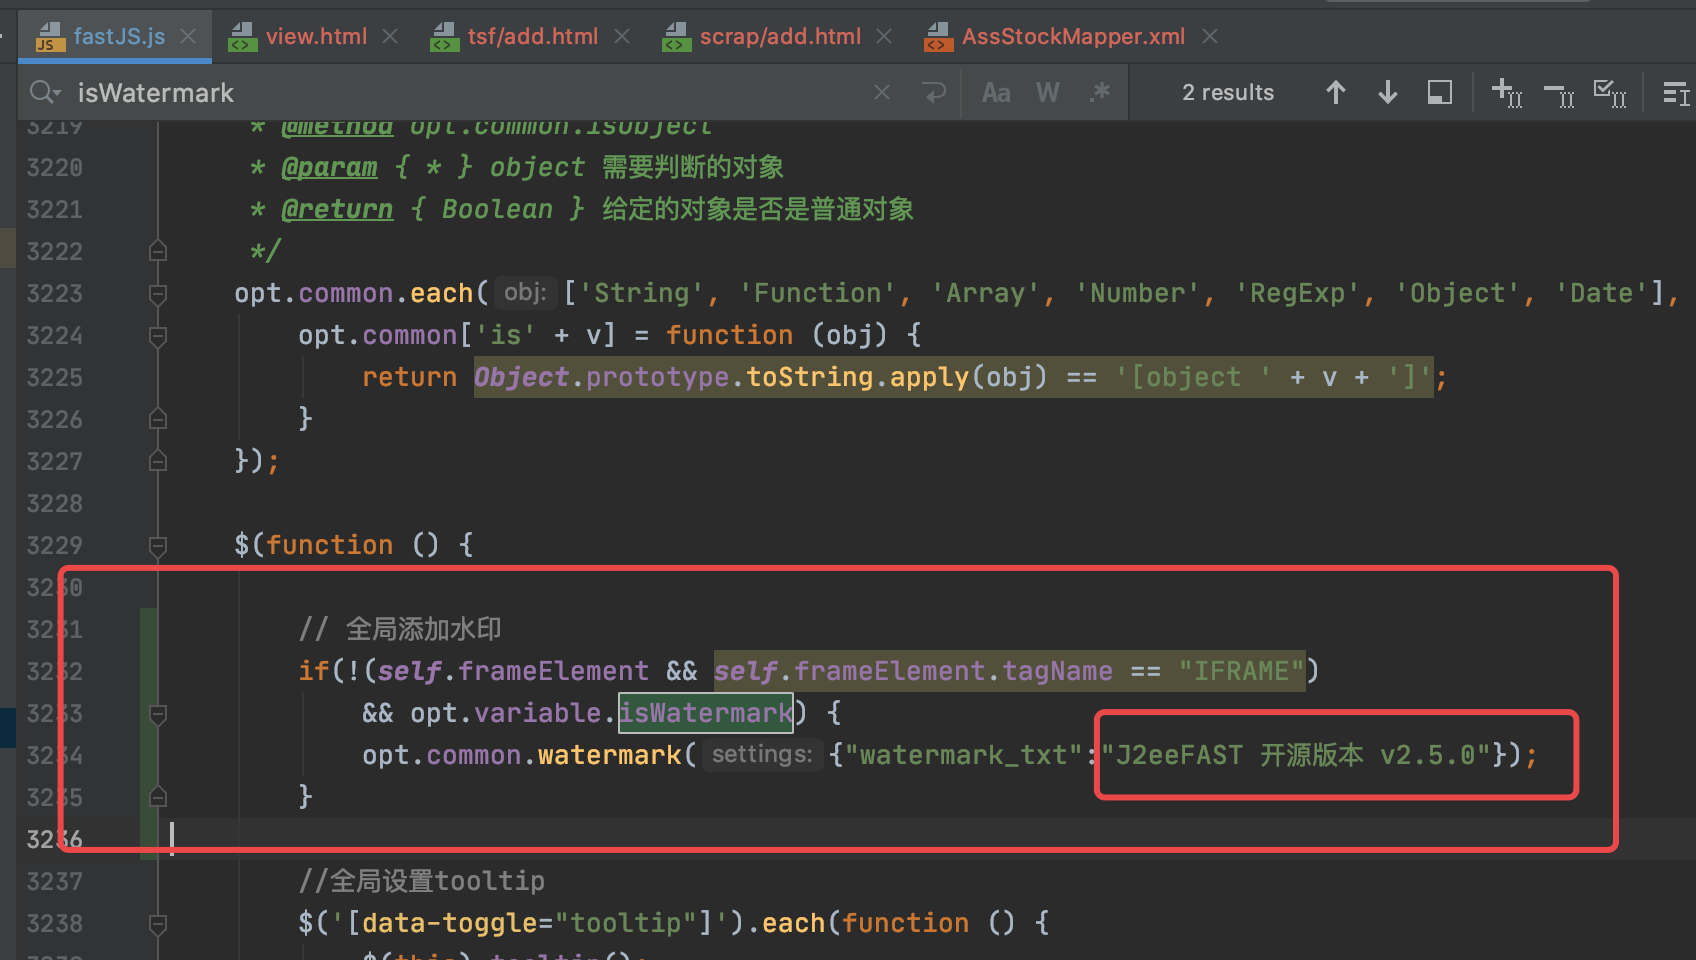The width and height of the screenshot is (1696, 960).
Task: Open the tsf/add.html tab
Action: (x=533, y=37)
